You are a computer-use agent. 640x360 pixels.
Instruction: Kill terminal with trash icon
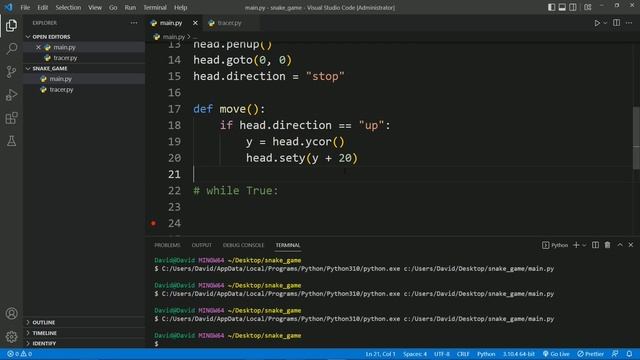click(607, 245)
